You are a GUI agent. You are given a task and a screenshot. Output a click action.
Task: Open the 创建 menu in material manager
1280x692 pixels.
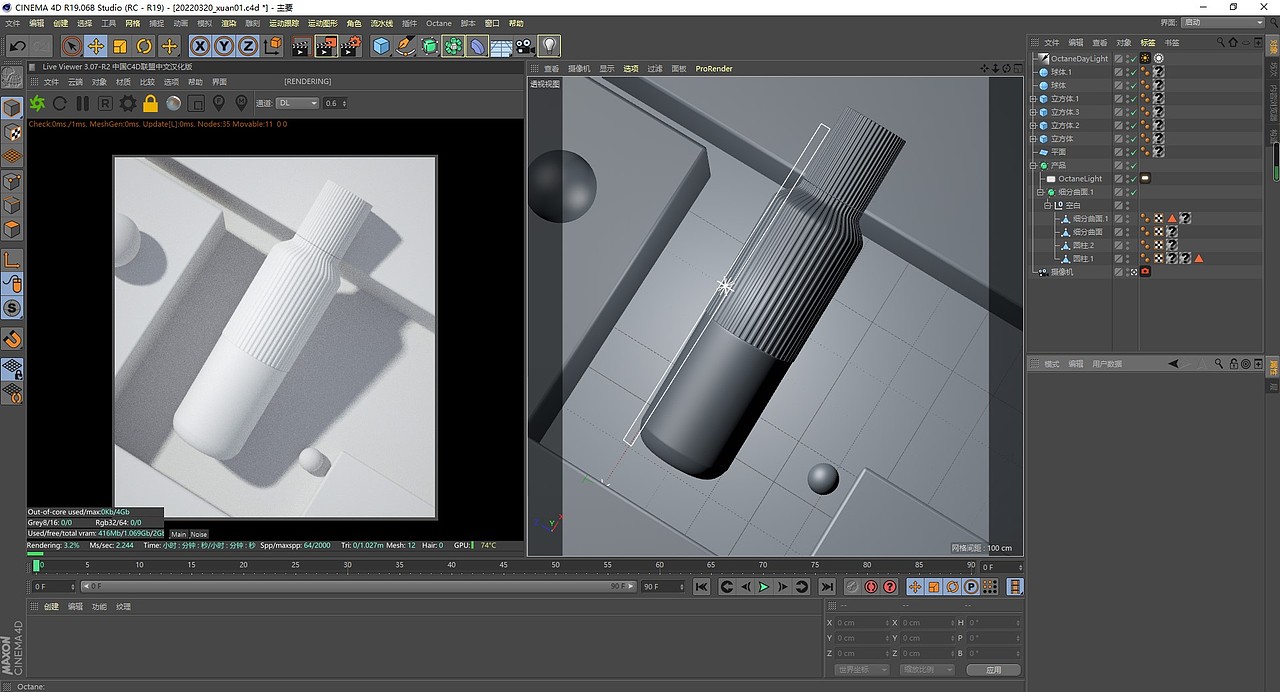point(50,607)
